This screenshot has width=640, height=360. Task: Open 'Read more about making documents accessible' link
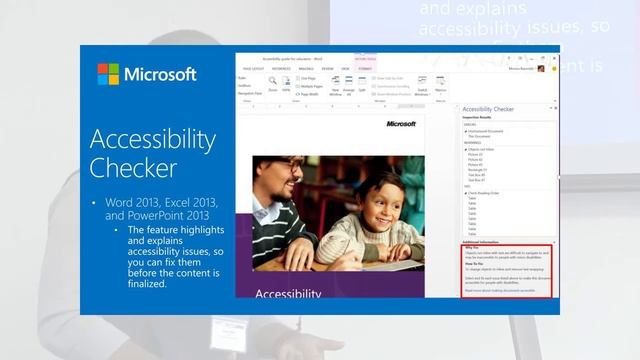tap(500, 291)
